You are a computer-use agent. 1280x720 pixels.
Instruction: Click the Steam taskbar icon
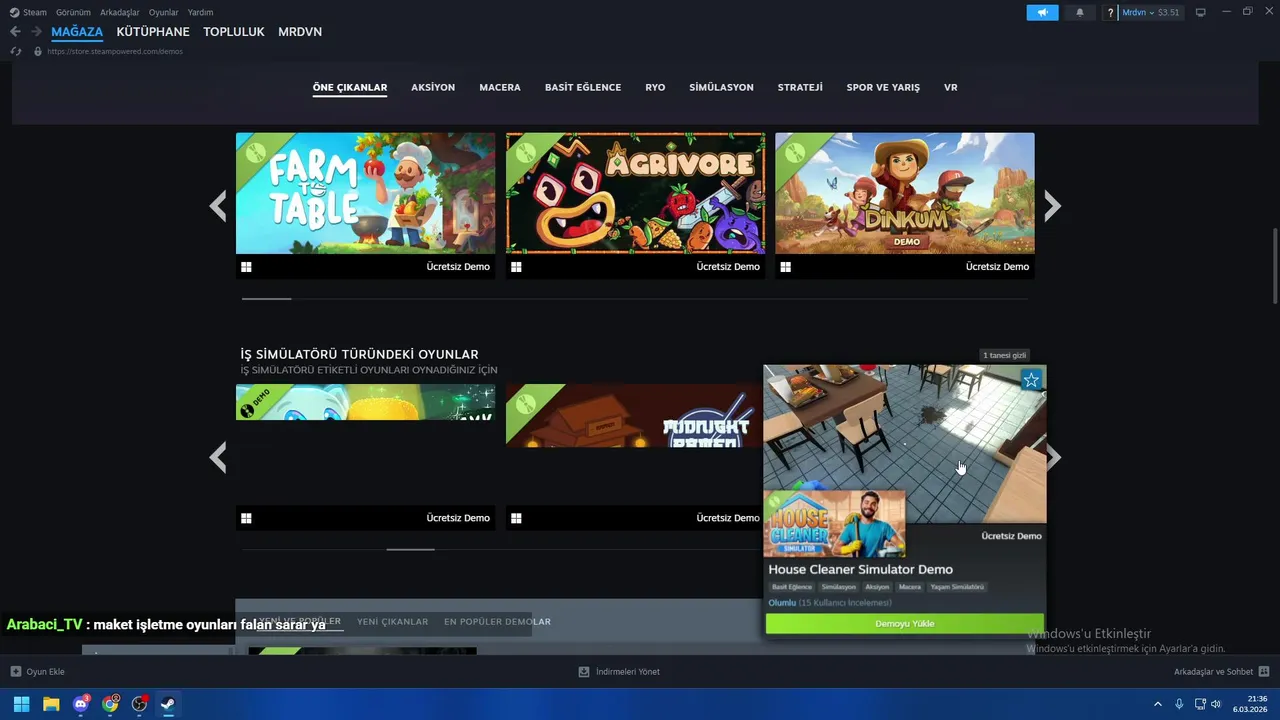(x=169, y=704)
